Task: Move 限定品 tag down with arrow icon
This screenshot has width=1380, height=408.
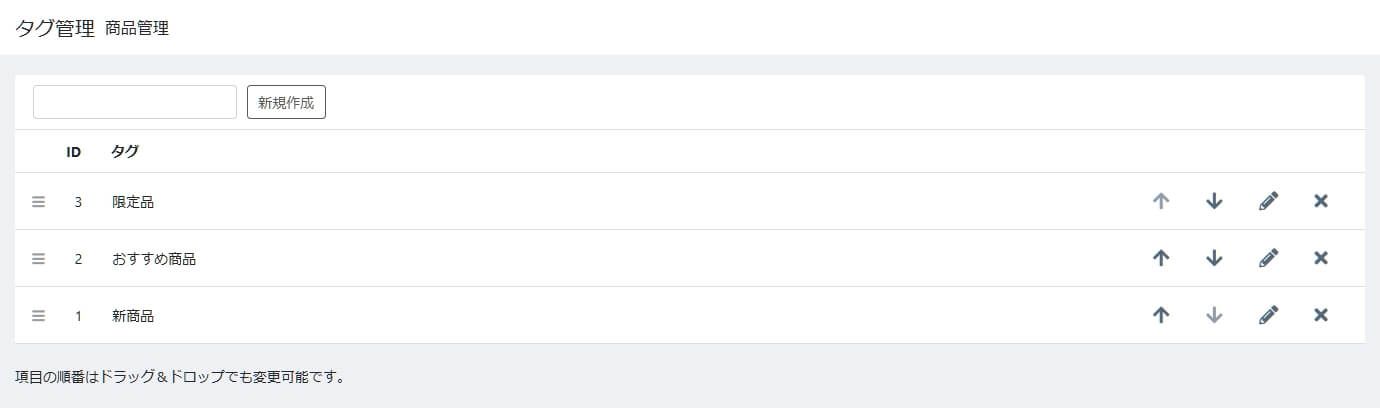Action: pos(1214,201)
